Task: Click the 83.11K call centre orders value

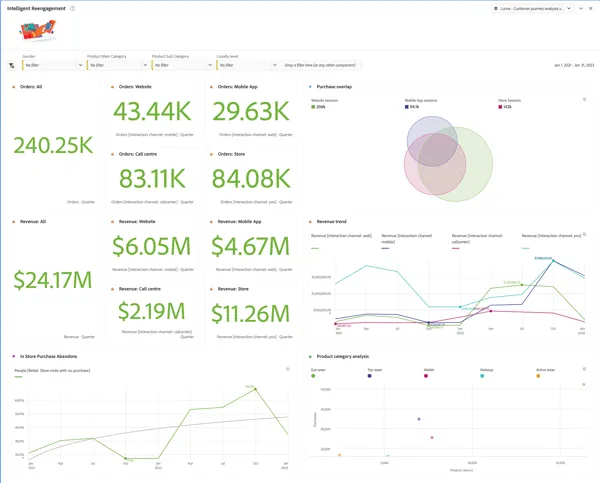Action: point(152,178)
